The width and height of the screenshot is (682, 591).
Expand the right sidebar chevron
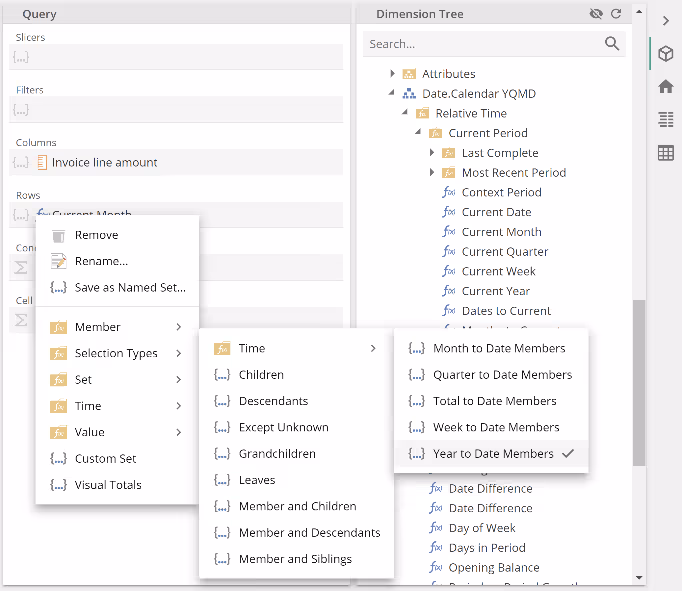coord(665,20)
